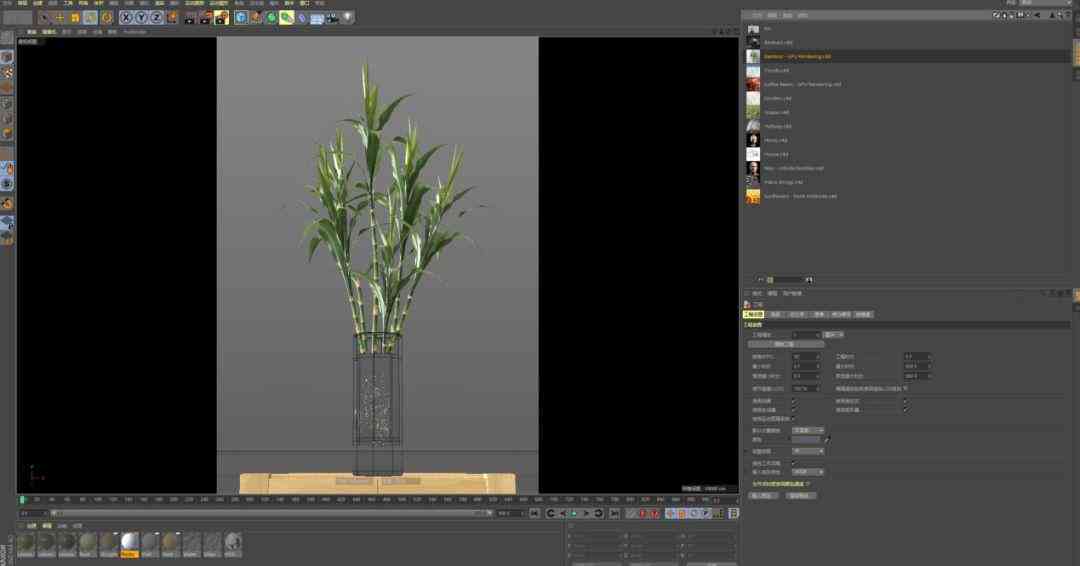Click the magnet snap icon in left palette
1080x566 pixels.
click(7, 203)
